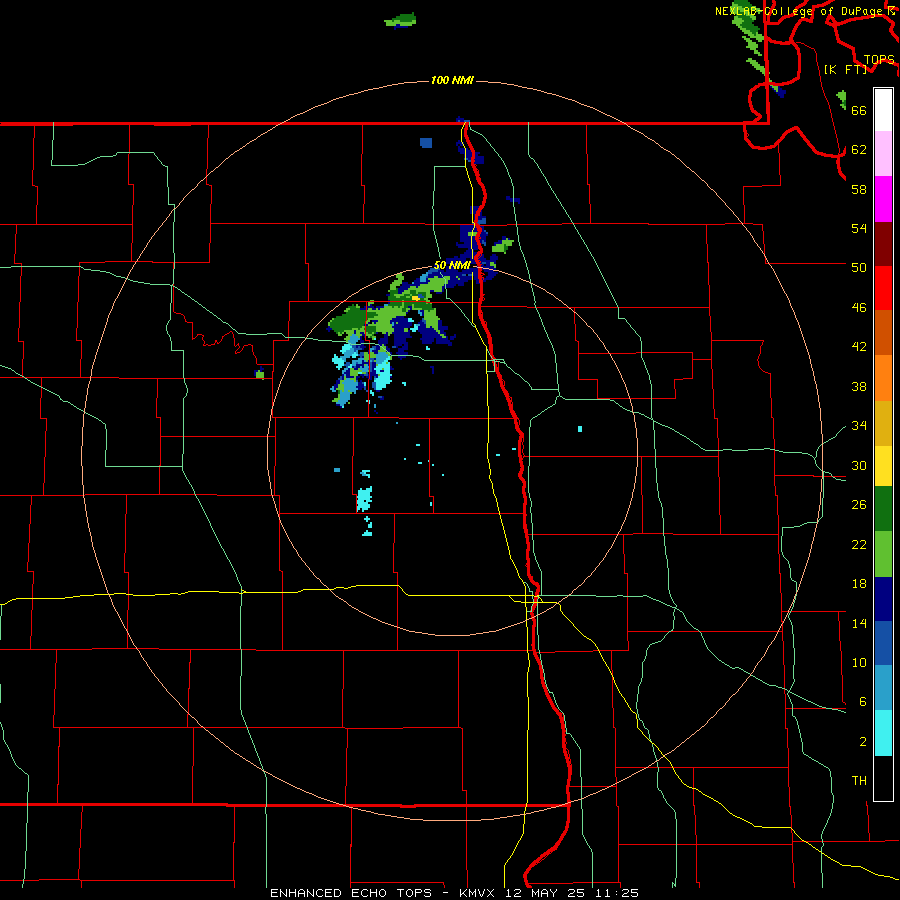Click the "6" legend value
This screenshot has width=900, height=900.
863,702
